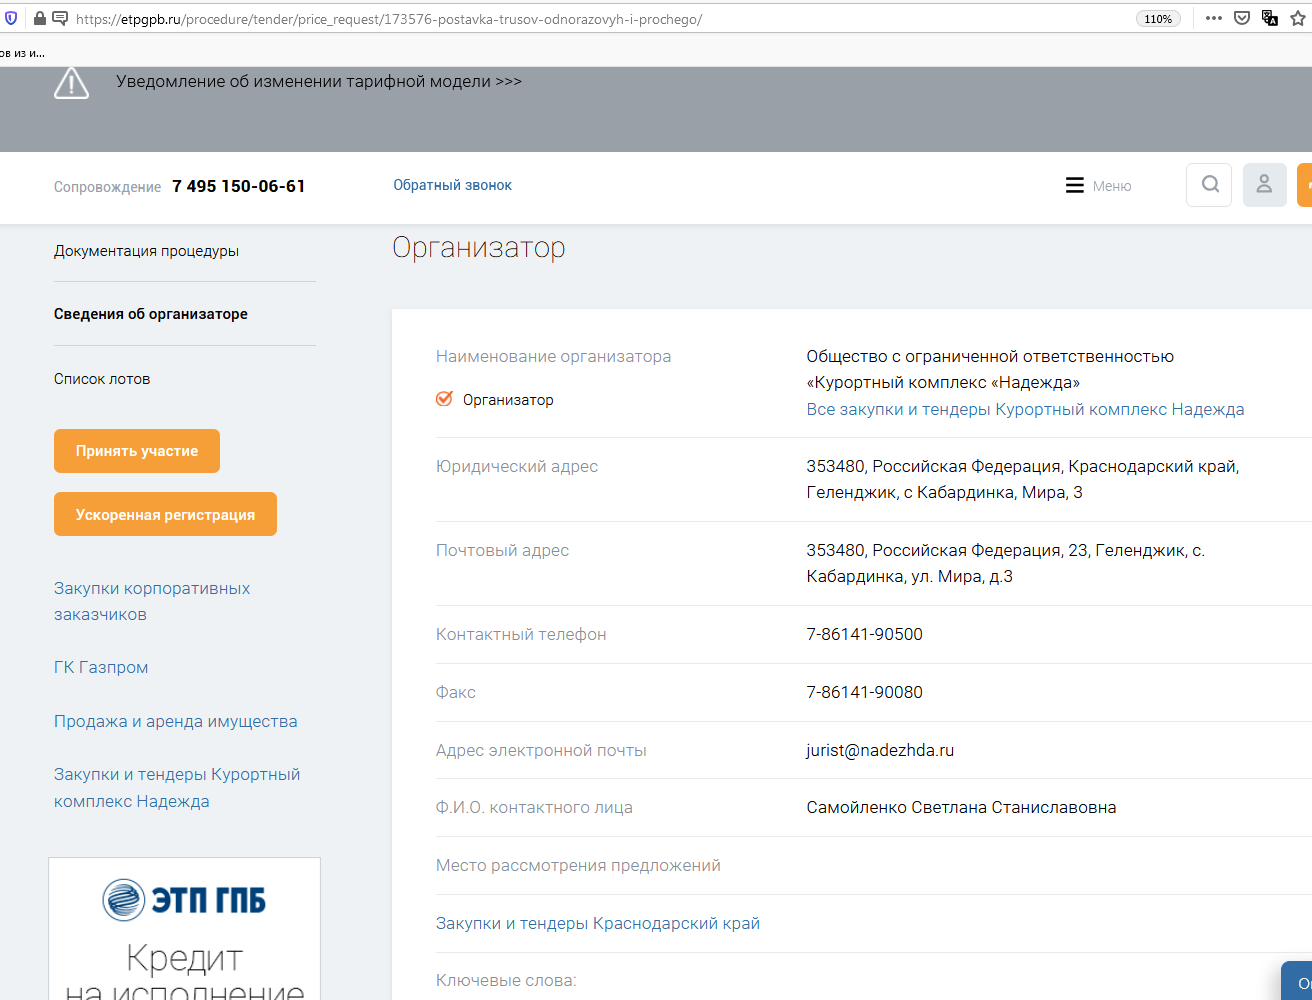Open sidebar link Закупки и тендеры Курортный комплекс Надежда
1312x1000 pixels.
pos(177,788)
